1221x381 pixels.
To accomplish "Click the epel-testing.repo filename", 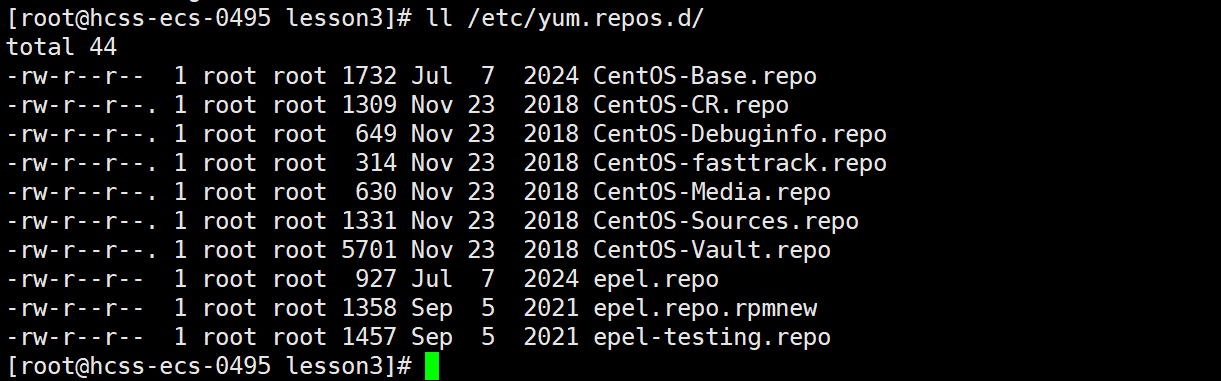I will pos(711,337).
